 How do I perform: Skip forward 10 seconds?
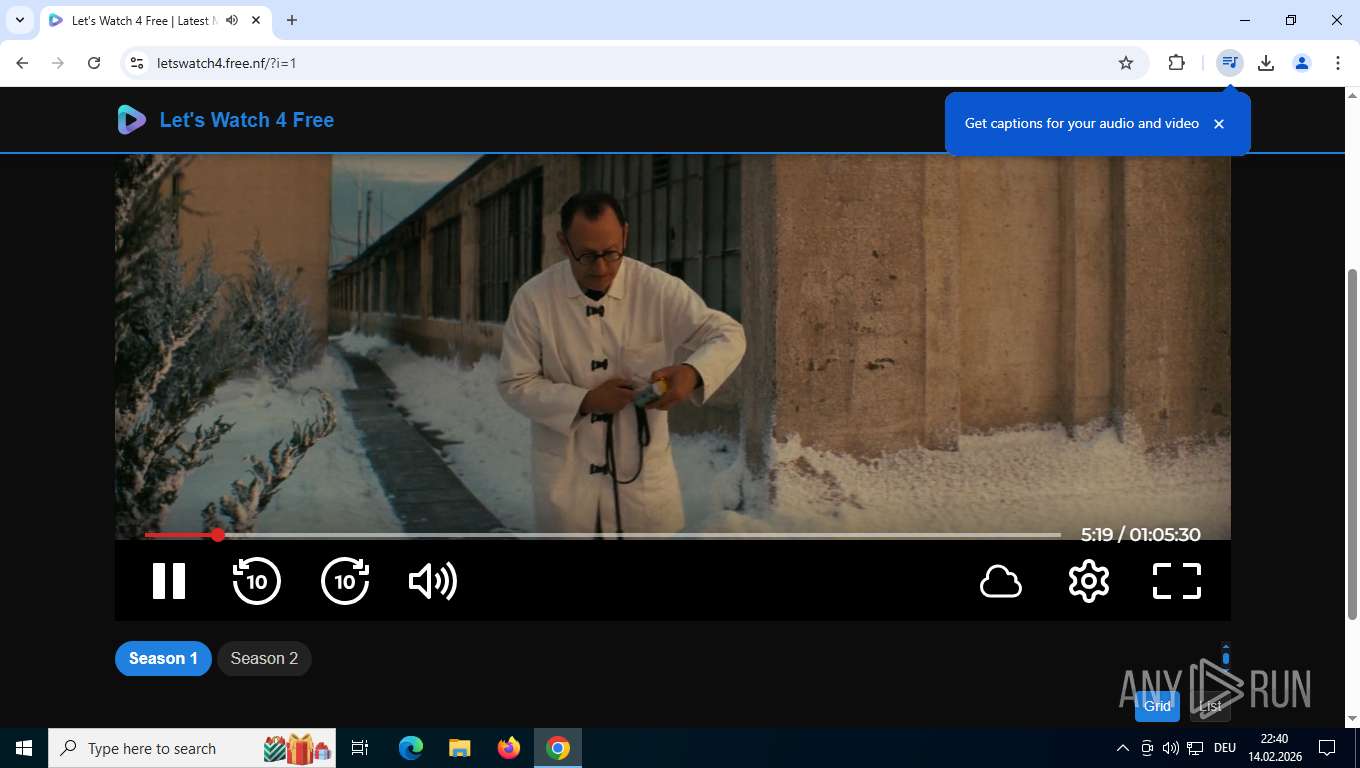pos(345,581)
